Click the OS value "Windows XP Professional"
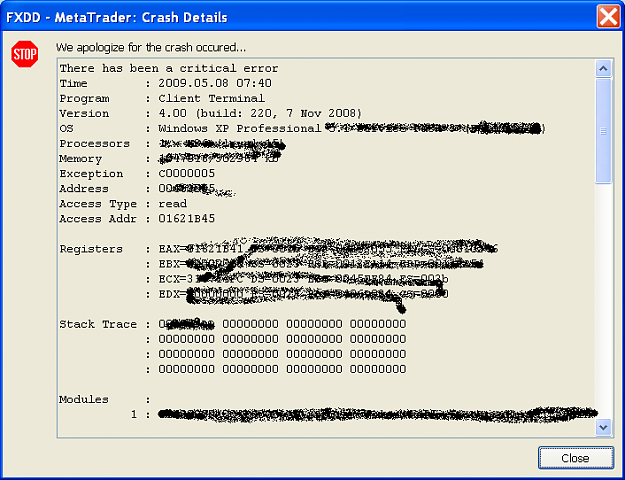 [240, 129]
